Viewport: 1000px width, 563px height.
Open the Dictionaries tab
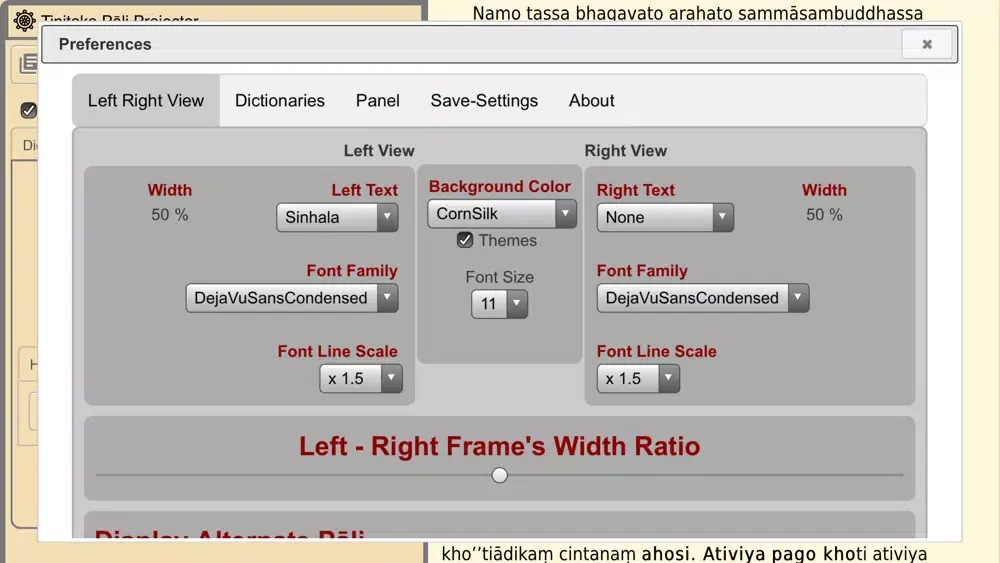click(x=279, y=101)
